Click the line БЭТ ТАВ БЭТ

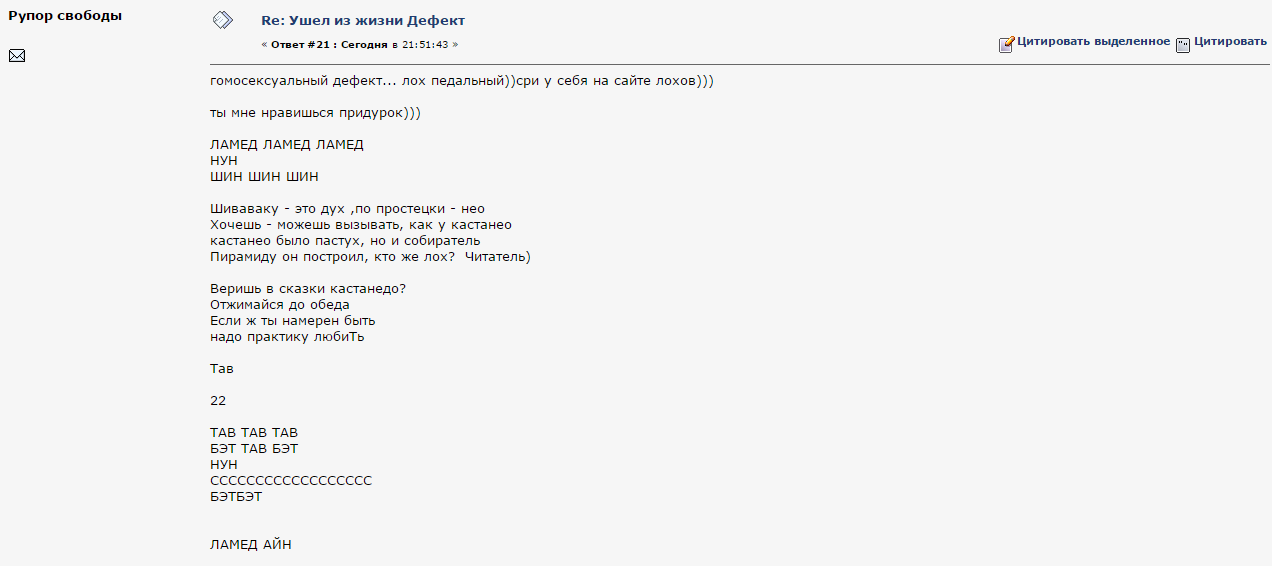click(x=254, y=449)
